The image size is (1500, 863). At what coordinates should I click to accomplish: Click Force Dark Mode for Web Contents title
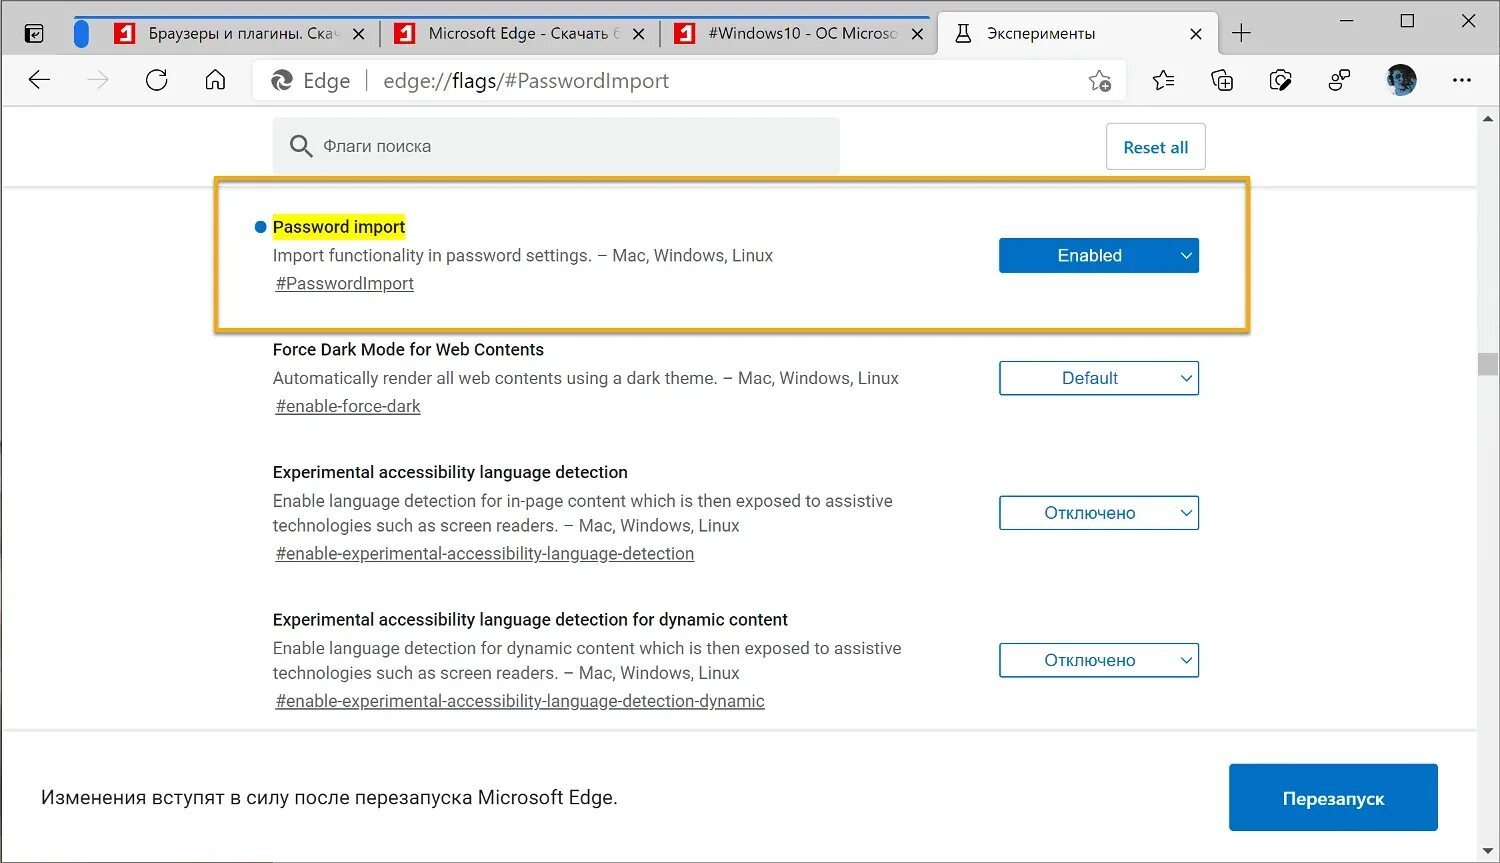pos(408,350)
